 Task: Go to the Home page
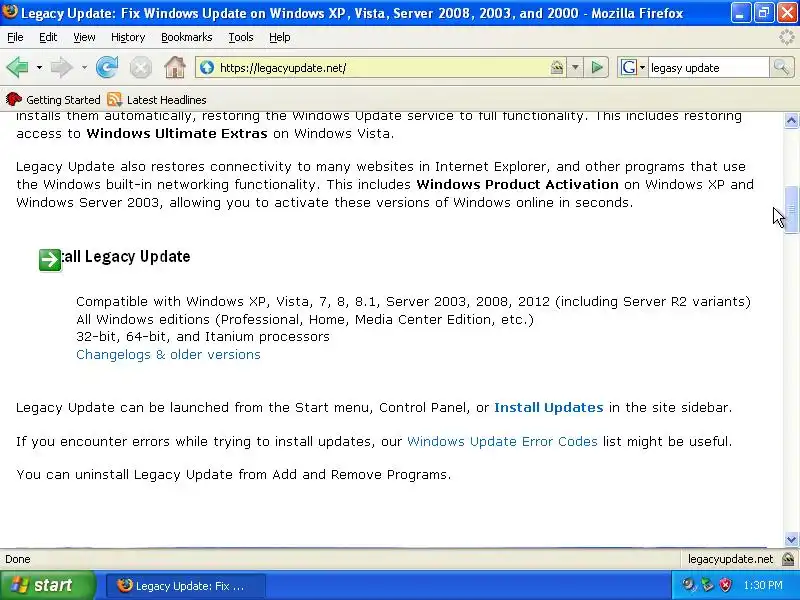174,67
